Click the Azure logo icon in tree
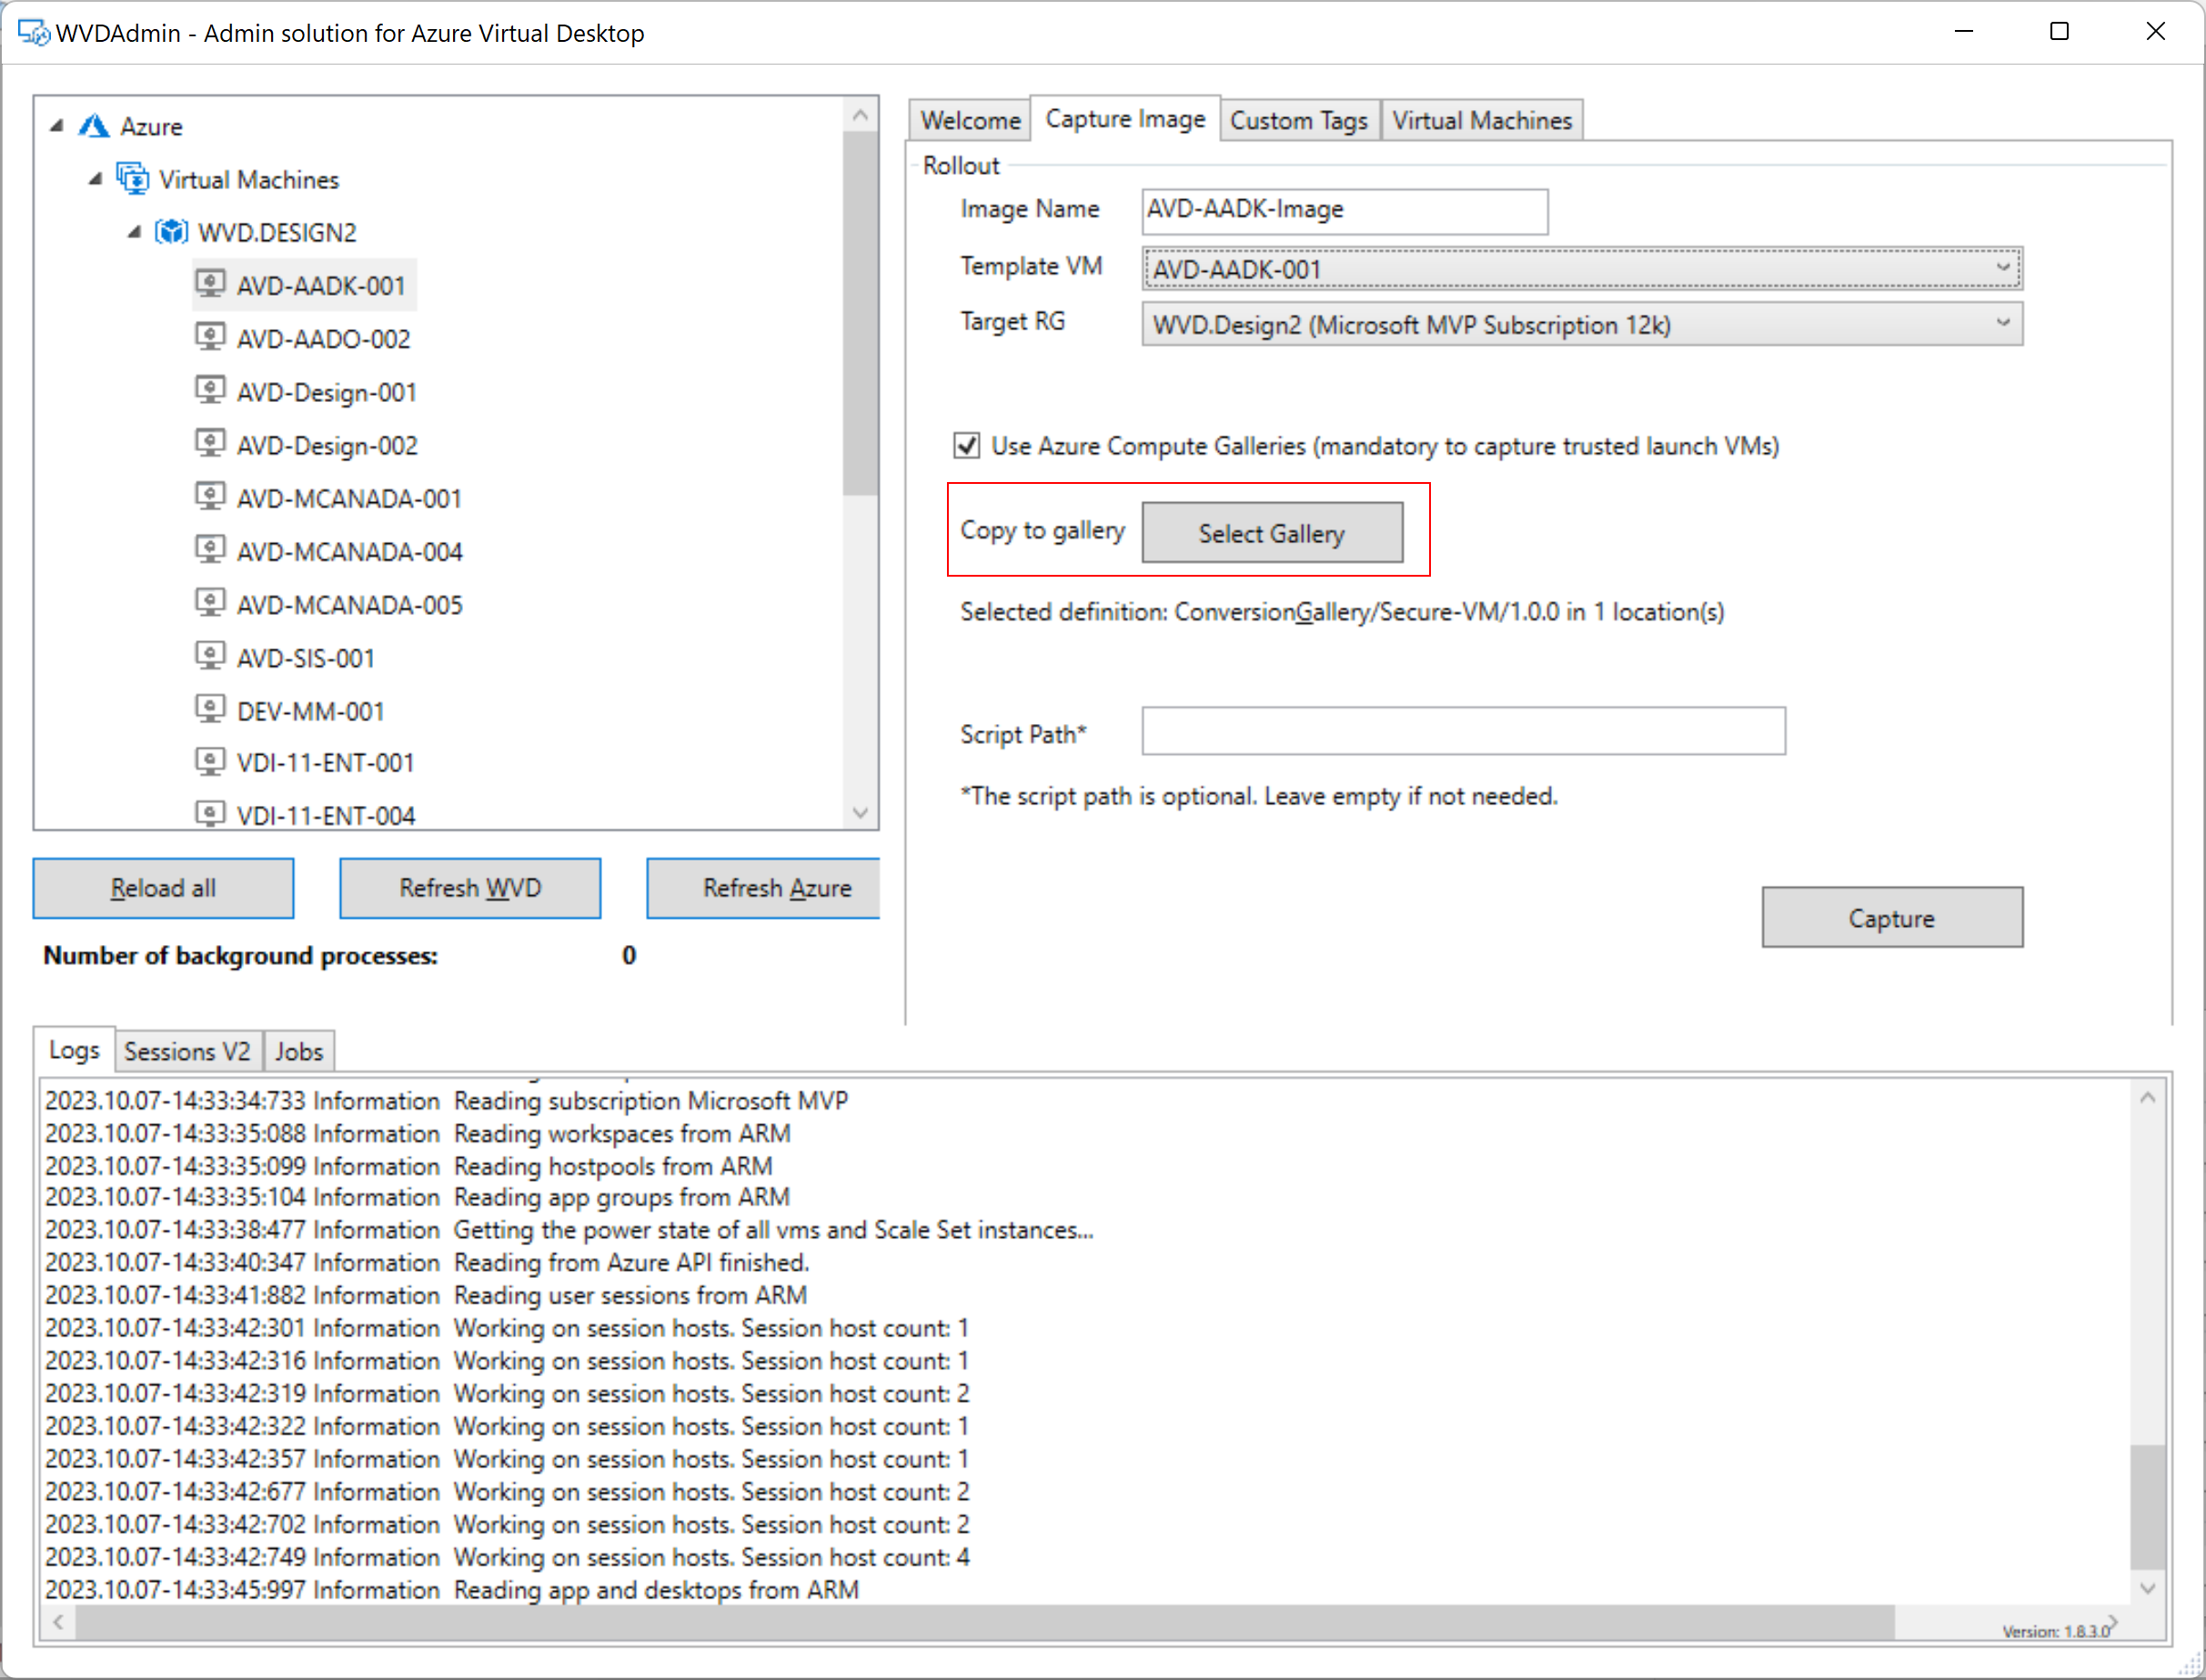The height and width of the screenshot is (1680, 2206). pos(94,126)
